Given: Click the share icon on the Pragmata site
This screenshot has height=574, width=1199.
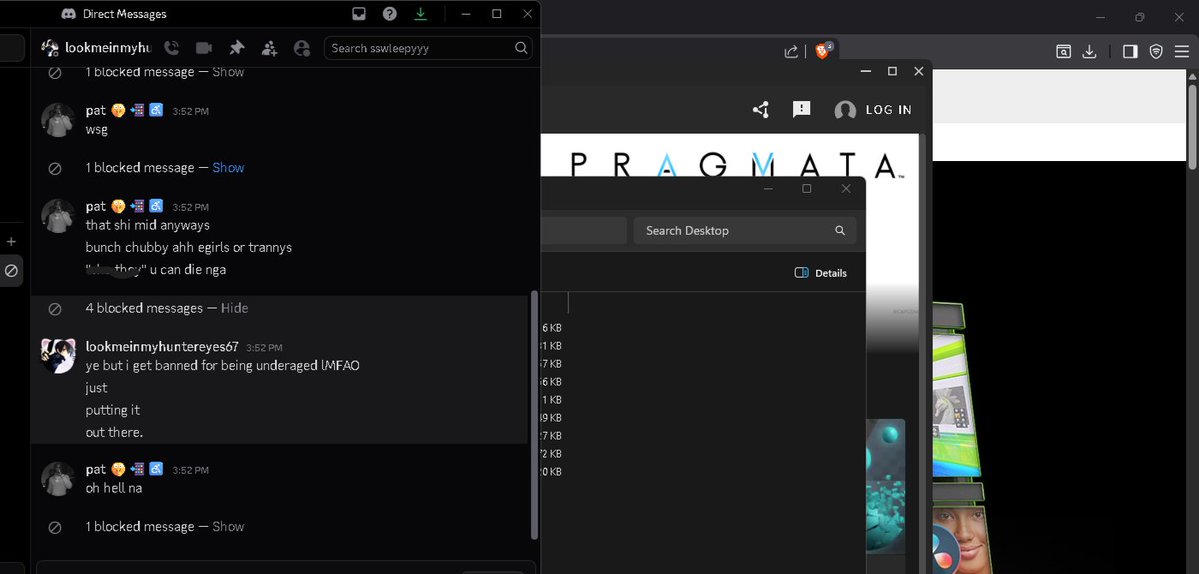Looking at the screenshot, I should click(761, 110).
